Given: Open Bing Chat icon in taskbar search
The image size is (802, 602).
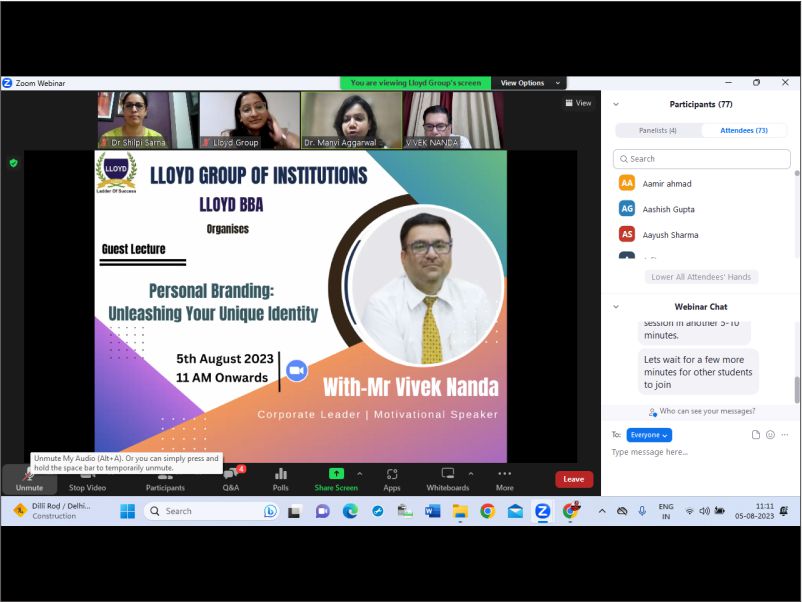Looking at the screenshot, I should click(271, 511).
